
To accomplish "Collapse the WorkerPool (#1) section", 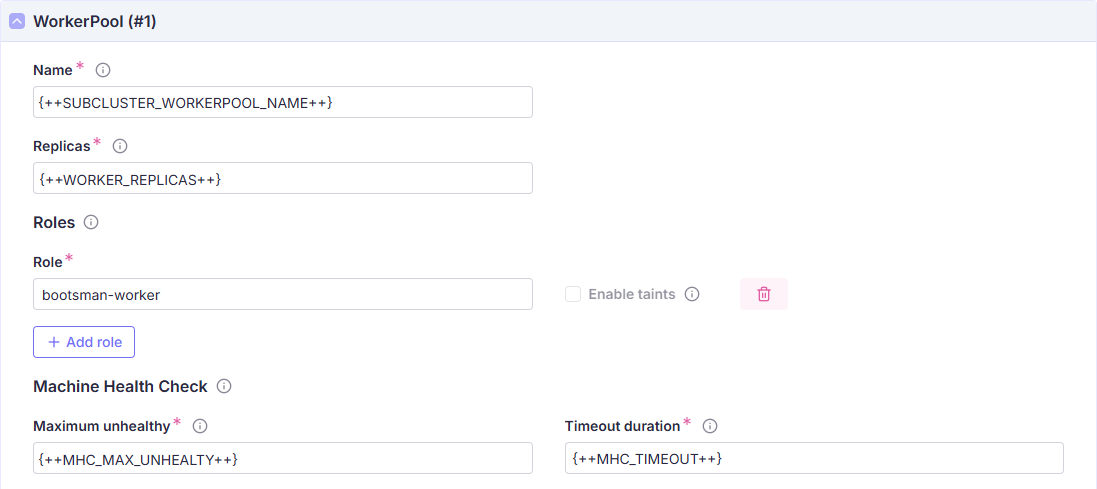I will click(17, 21).
